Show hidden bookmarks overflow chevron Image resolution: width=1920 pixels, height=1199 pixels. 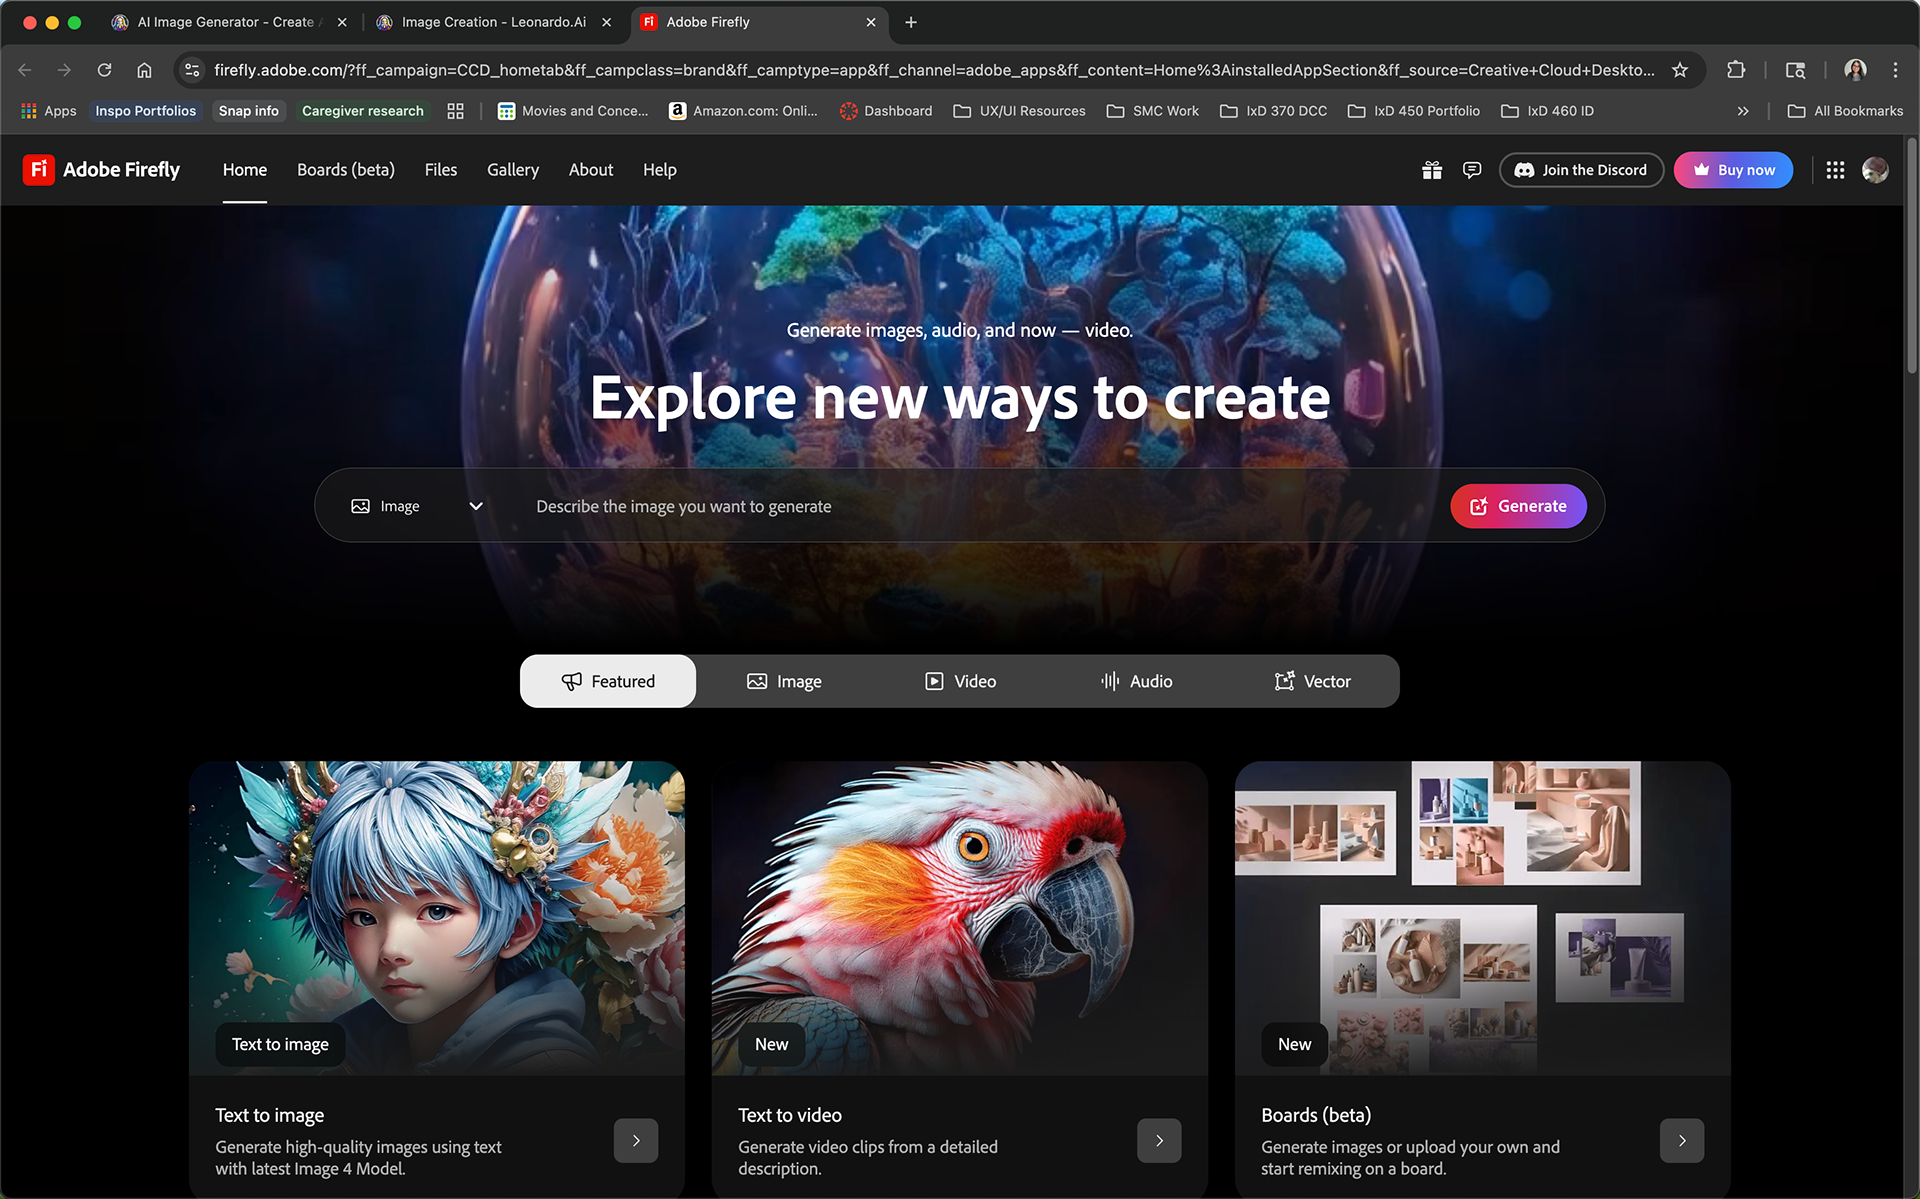pyautogui.click(x=1743, y=111)
